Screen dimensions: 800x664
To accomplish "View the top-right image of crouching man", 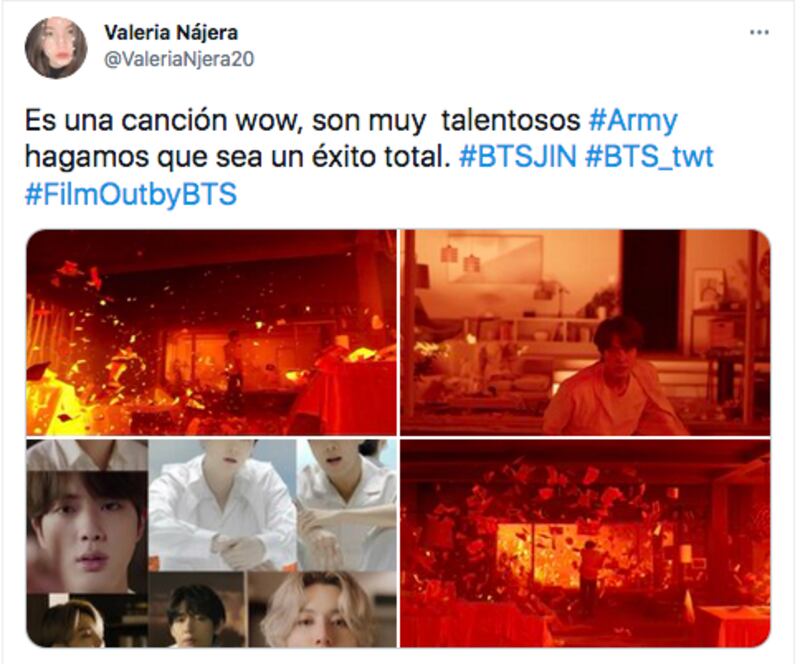I will (x=585, y=332).
